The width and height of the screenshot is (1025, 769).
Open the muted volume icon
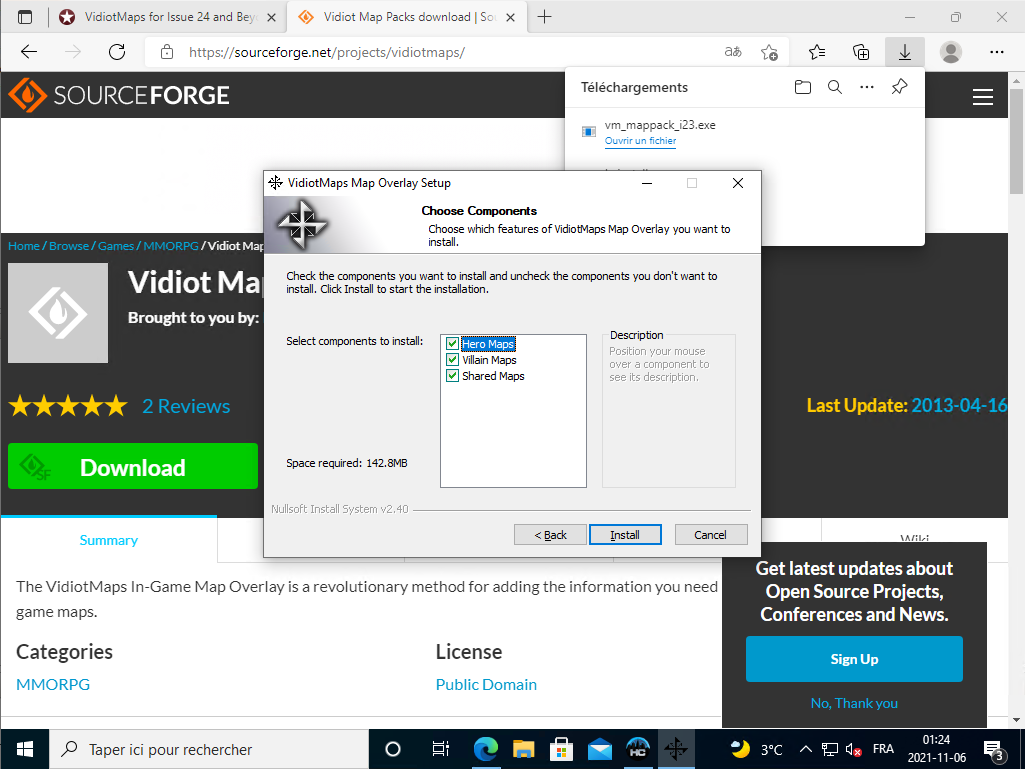coord(853,749)
